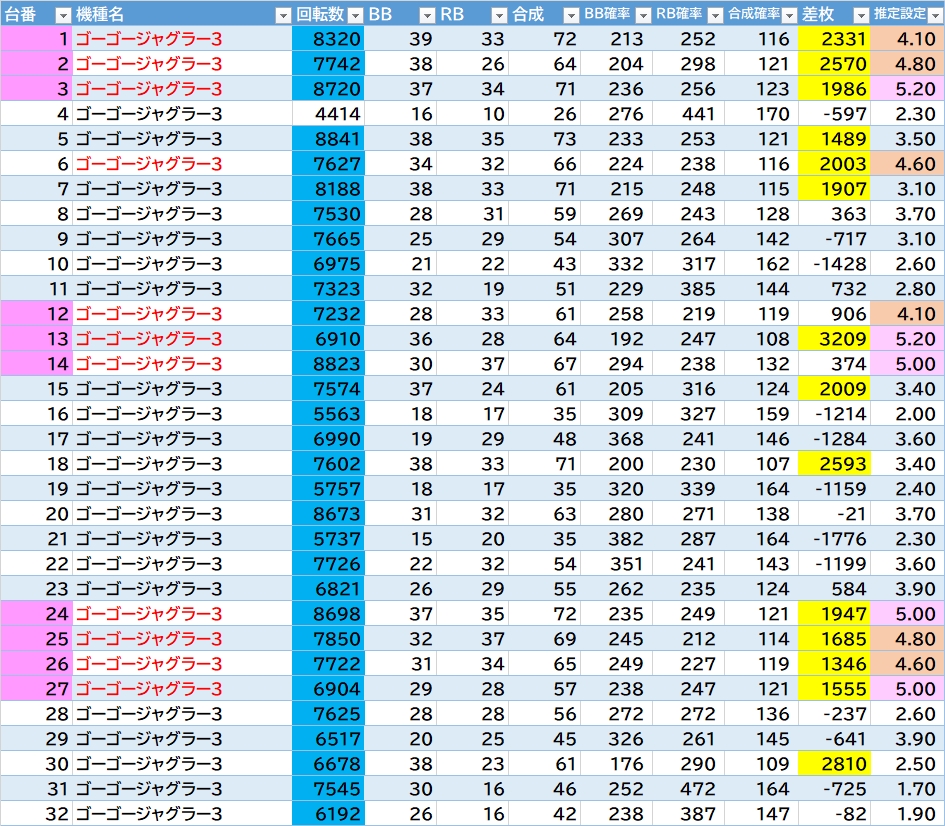Open the RB確率 filter dropdown arrow
945x826 pixels.
714,15
